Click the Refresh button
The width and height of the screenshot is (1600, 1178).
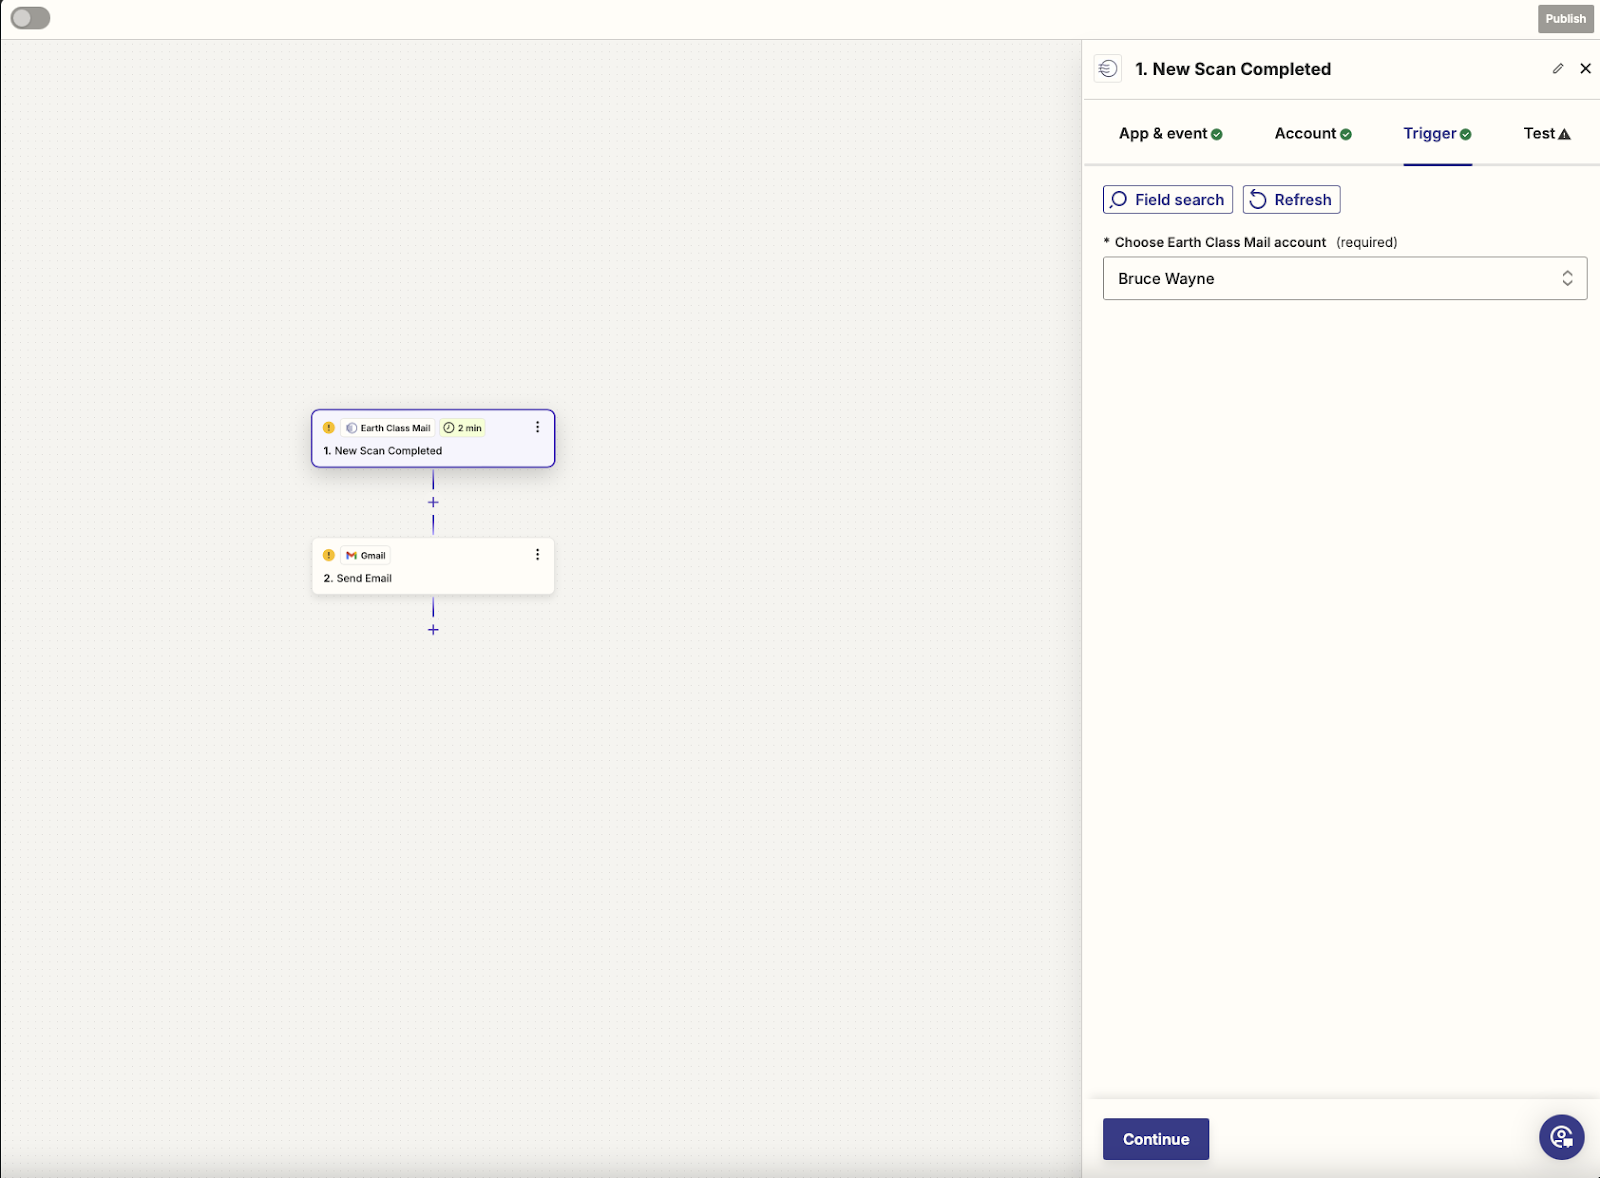click(x=1291, y=200)
